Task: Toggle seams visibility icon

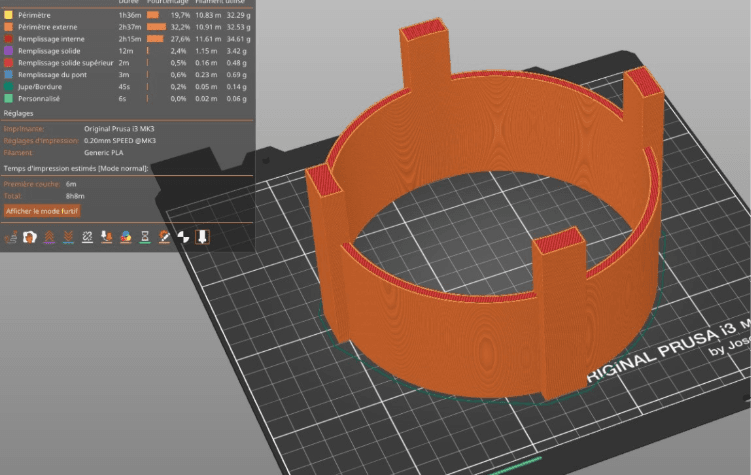Action: click(x=87, y=237)
